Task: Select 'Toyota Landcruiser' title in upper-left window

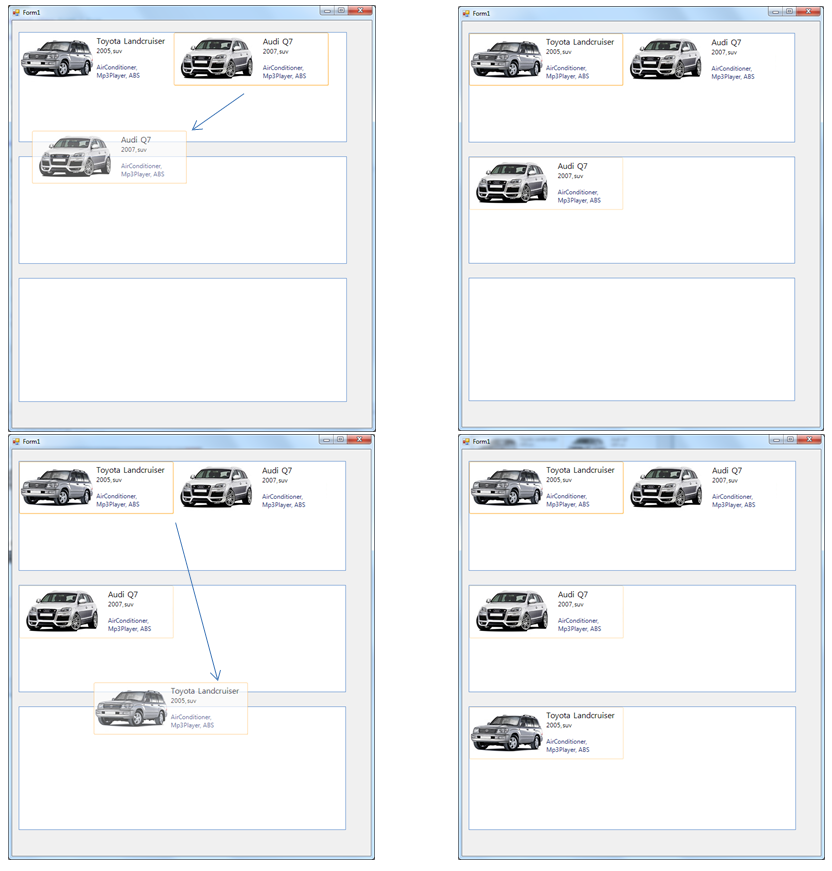Action: click(131, 41)
